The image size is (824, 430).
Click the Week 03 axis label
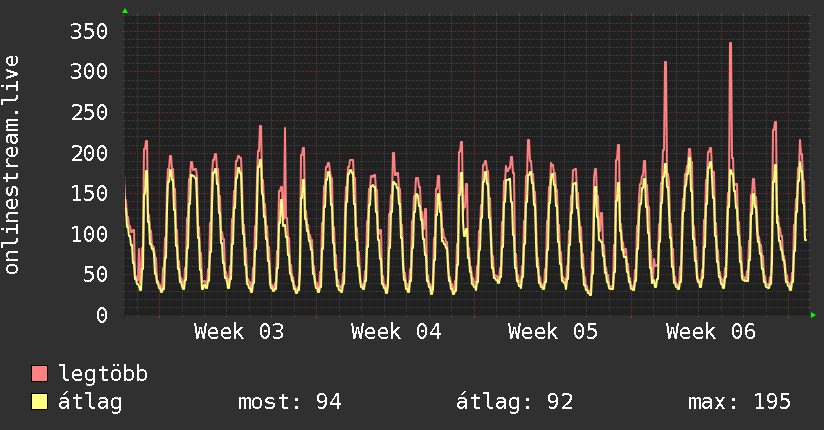click(x=239, y=332)
